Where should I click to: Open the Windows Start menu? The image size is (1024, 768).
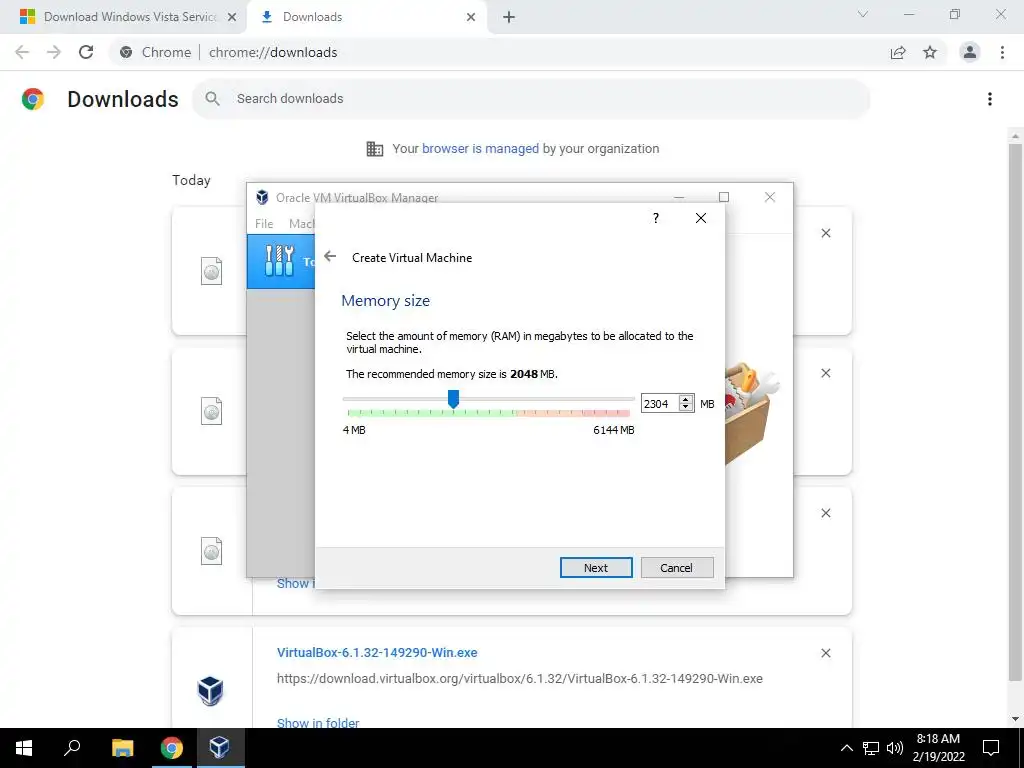(x=24, y=748)
